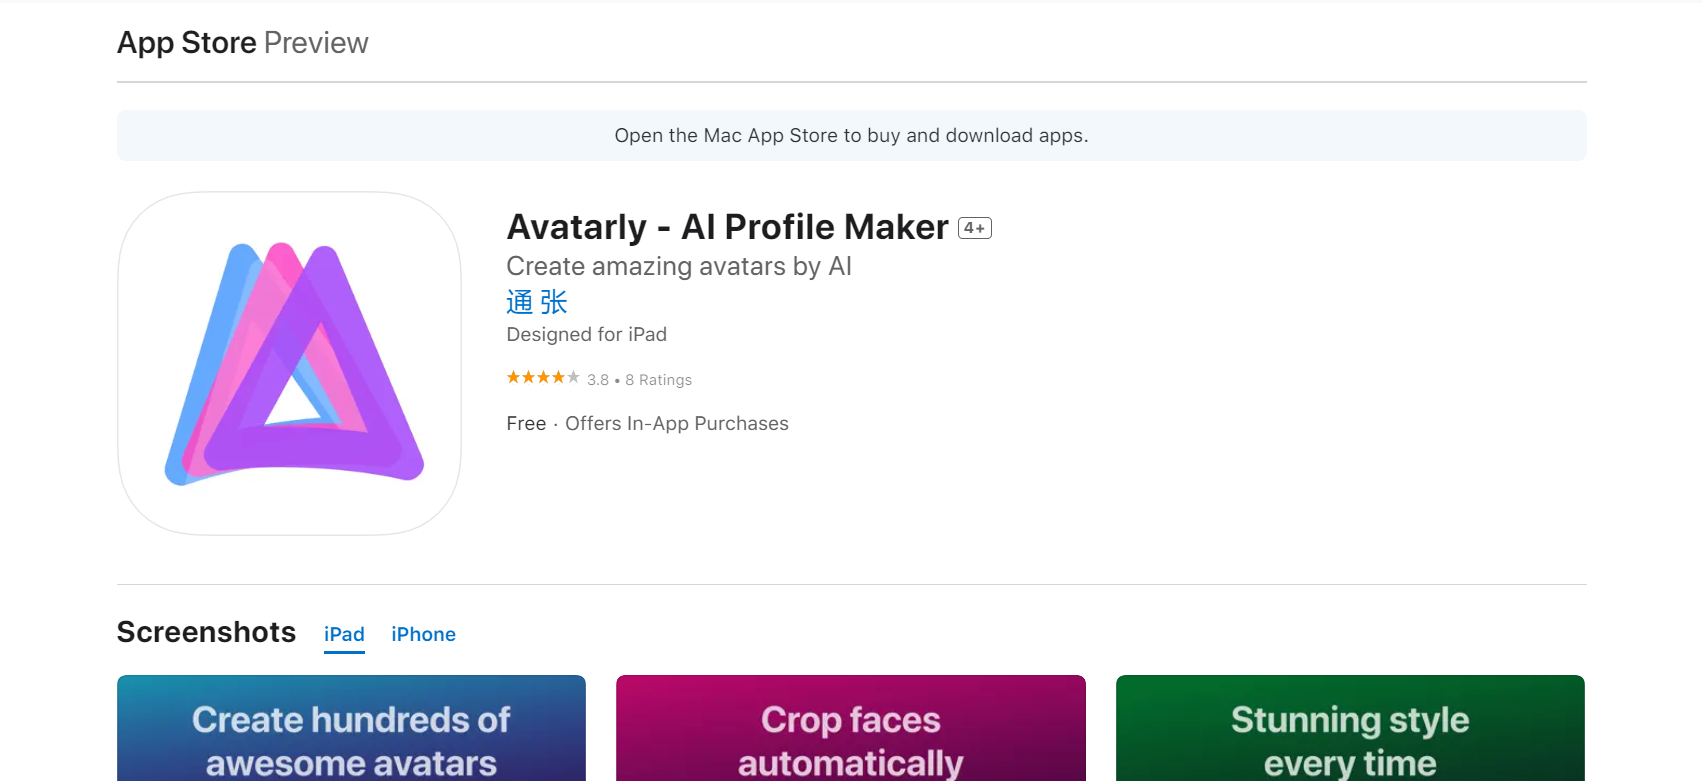
Task: Open the 通 张 developer page
Action: [536, 301]
